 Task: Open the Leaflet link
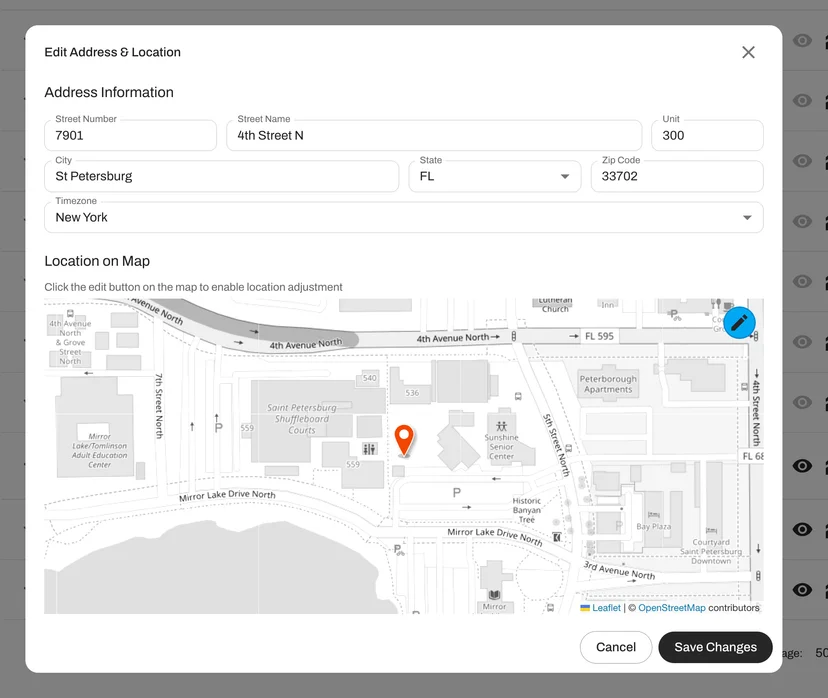(x=606, y=608)
